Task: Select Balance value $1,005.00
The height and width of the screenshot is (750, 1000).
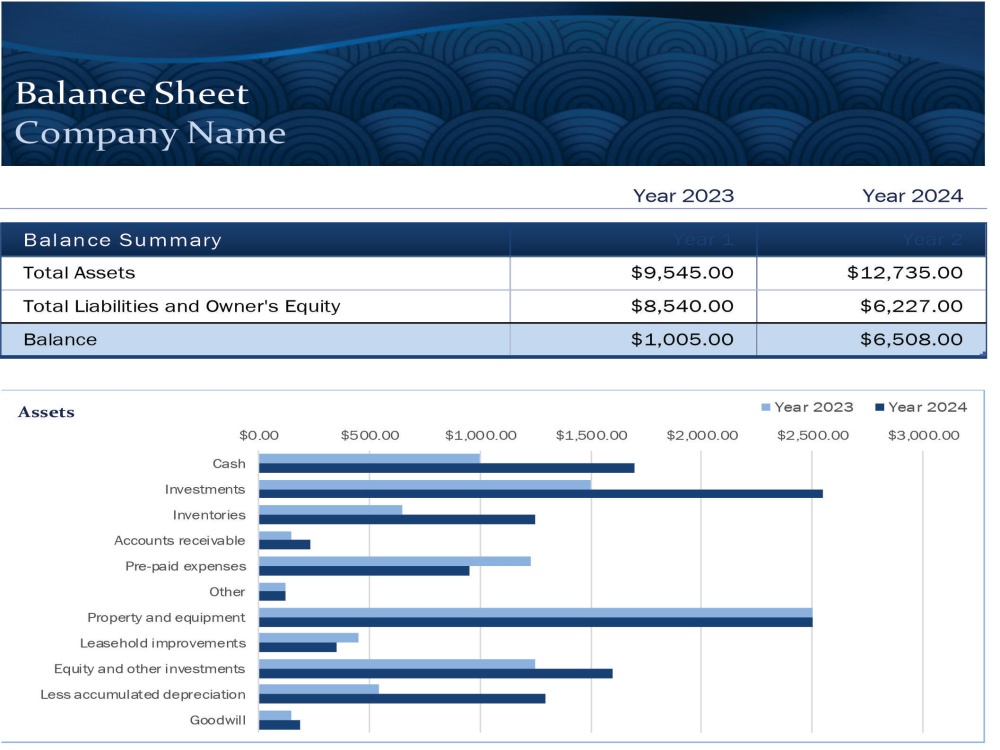Action: tap(682, 339)
